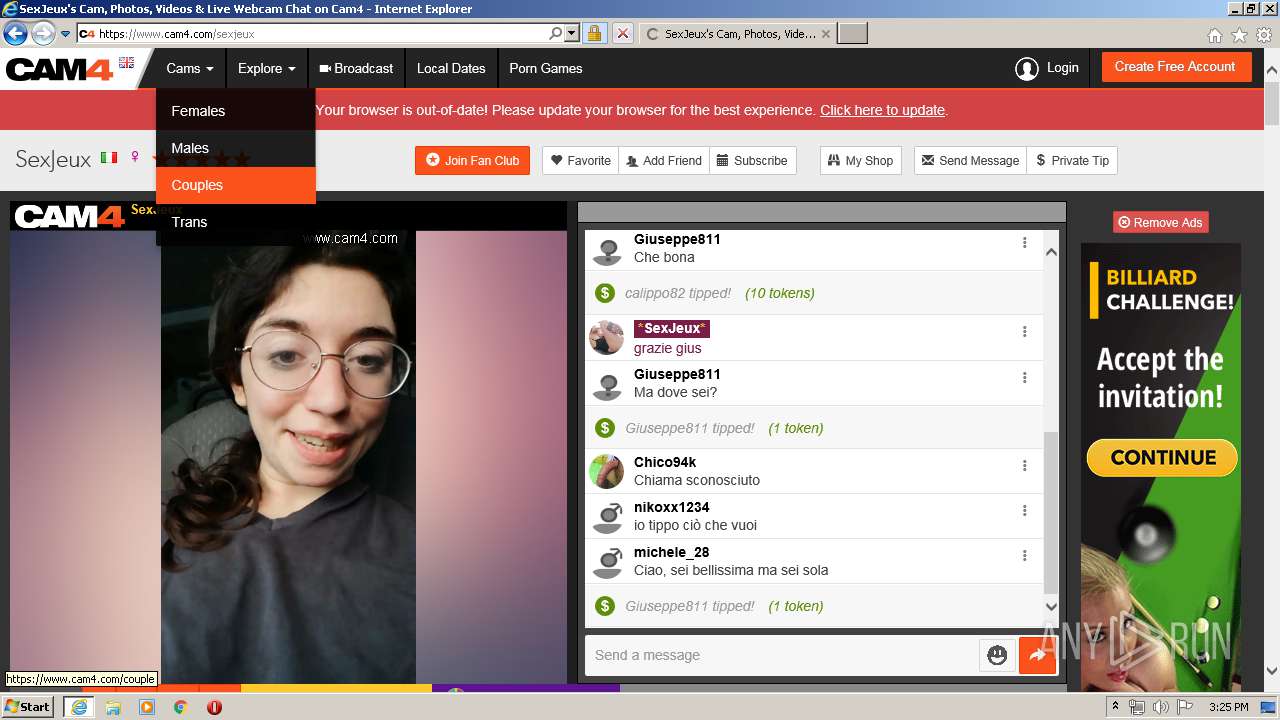Open options for michele_28 message
Screen dimensions: 1280x720
1024,556
